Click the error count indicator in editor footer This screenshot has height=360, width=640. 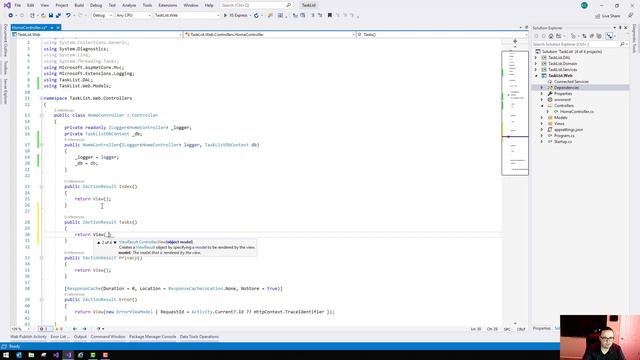point(45,329)
